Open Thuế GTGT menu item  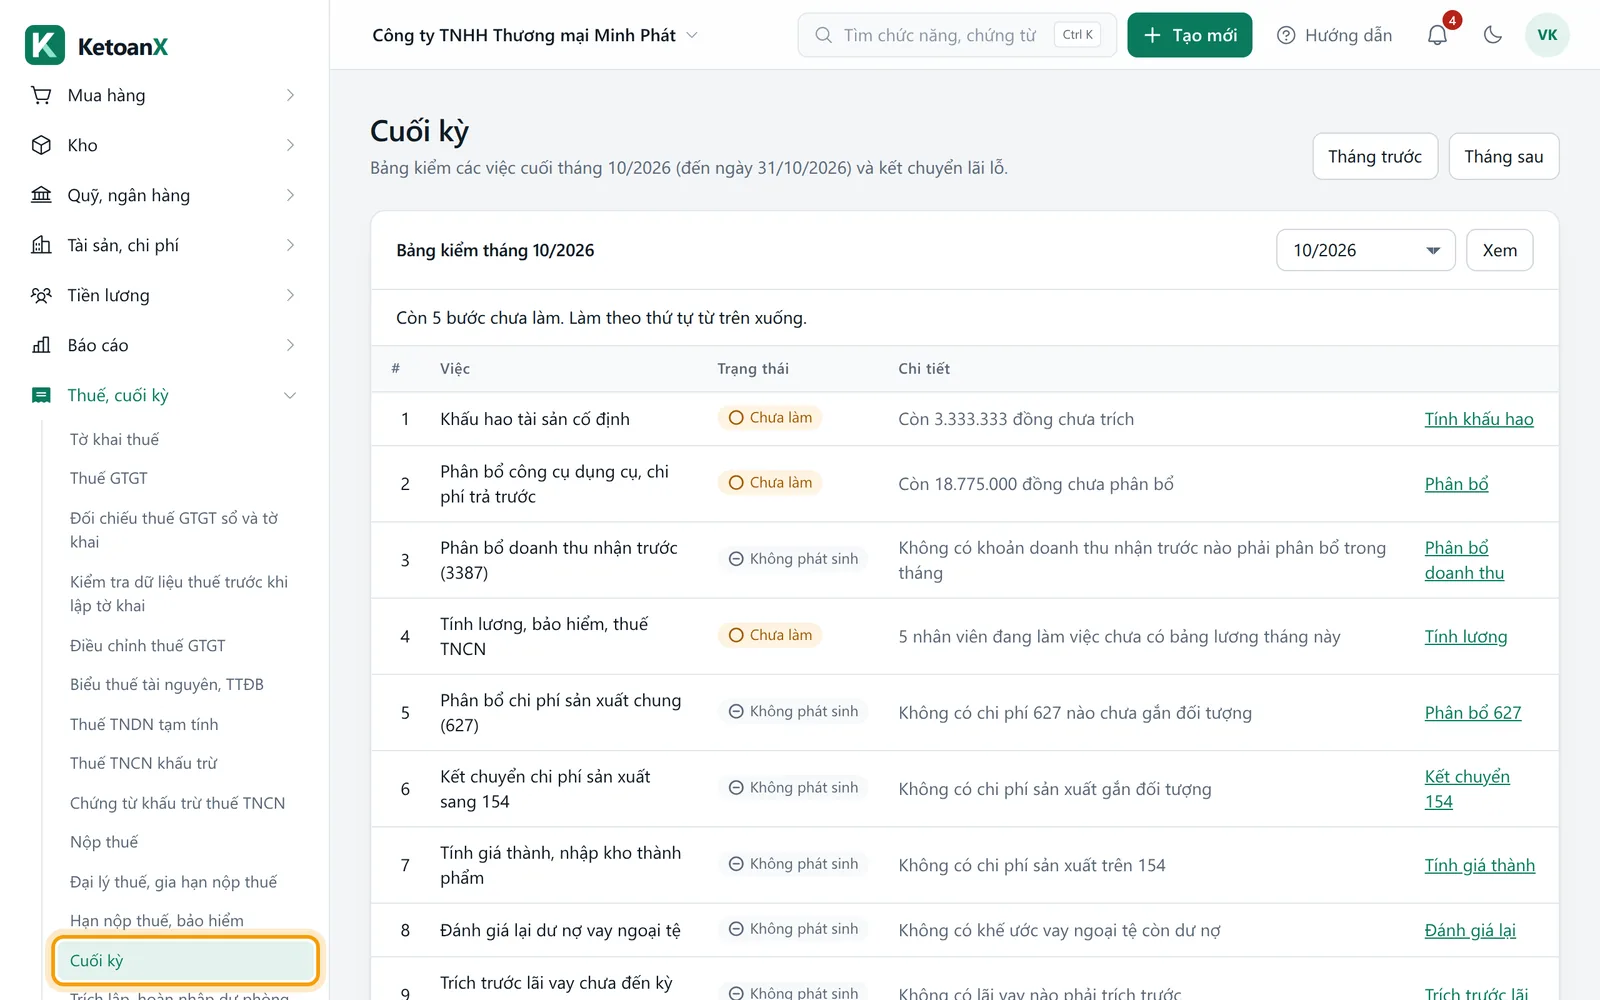pyautogui.click(x=108, y=478)
